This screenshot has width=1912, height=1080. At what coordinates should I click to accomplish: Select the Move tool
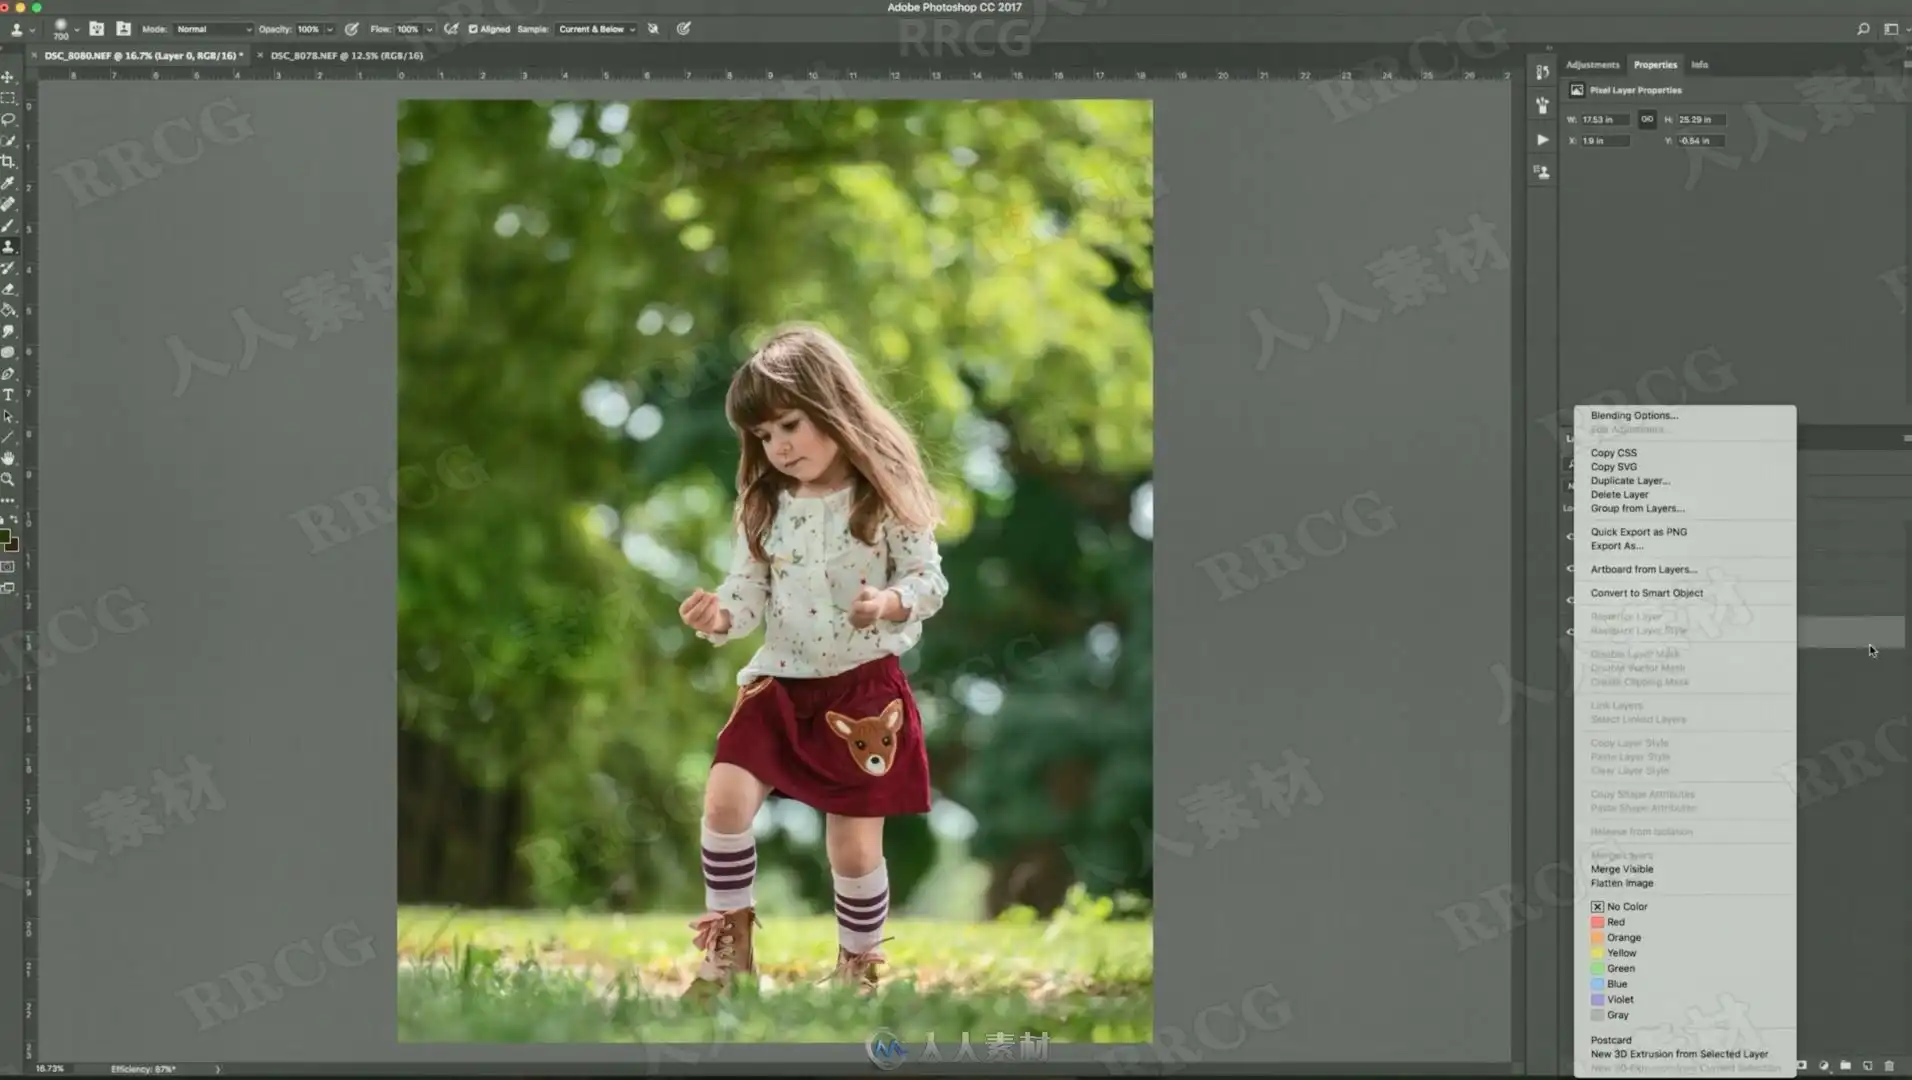[x=8, y=77]
